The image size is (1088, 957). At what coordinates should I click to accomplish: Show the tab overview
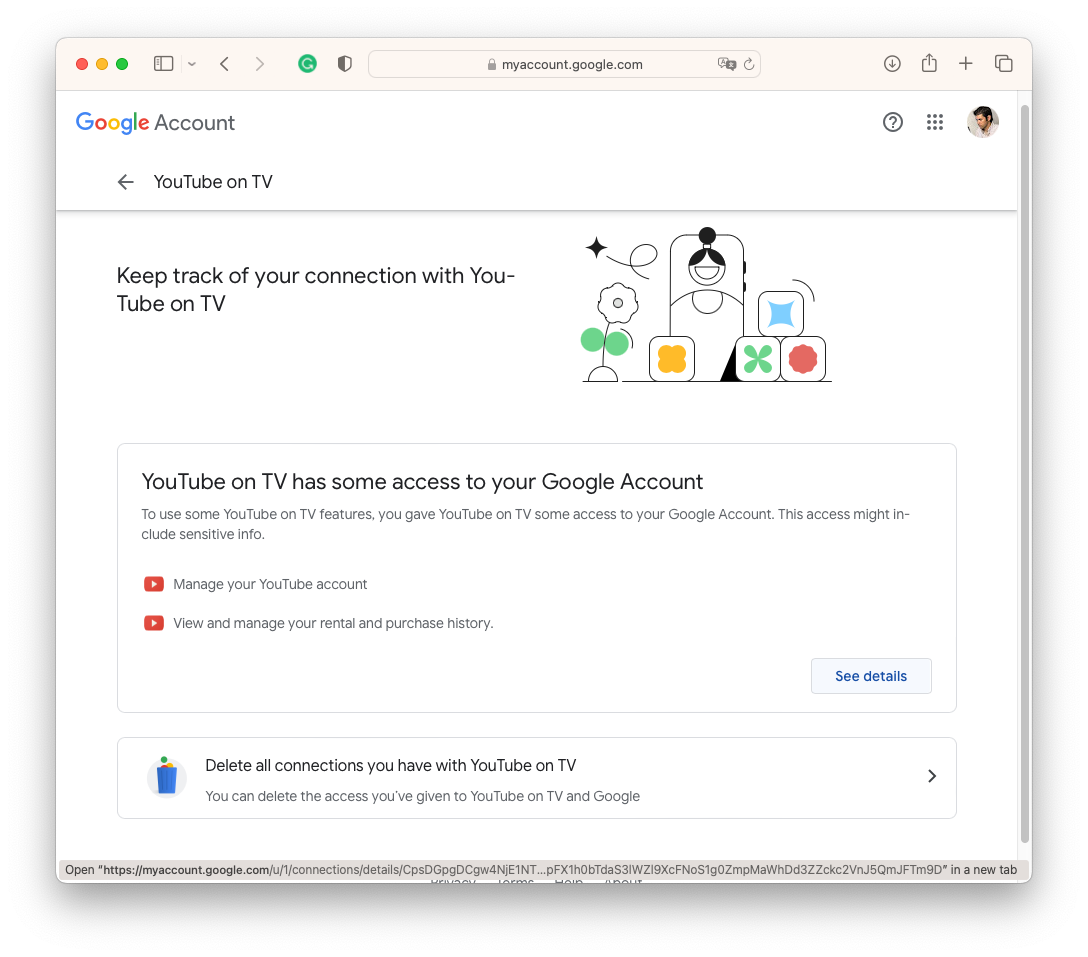coord(1004,63)
